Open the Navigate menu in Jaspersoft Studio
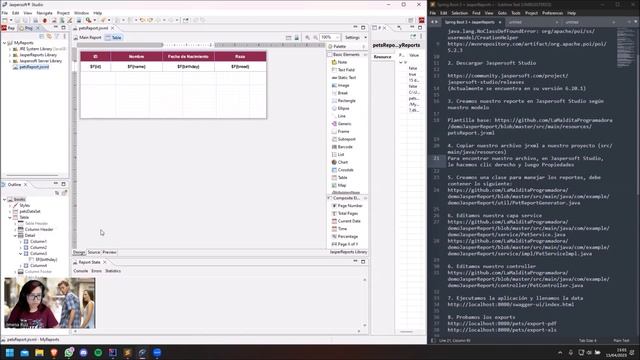640x360 pixels. [44, 13]
